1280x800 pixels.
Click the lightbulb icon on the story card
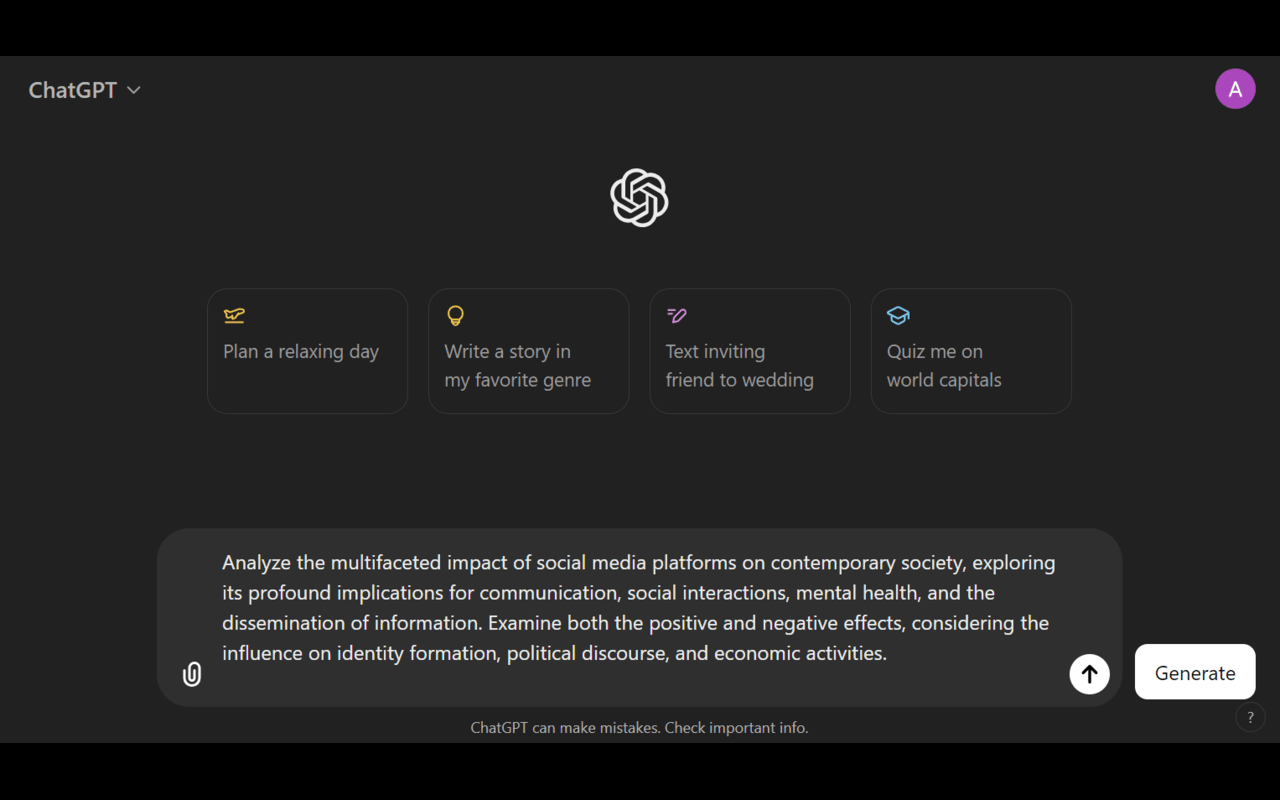pyautogui.click(x=455, y=316)
